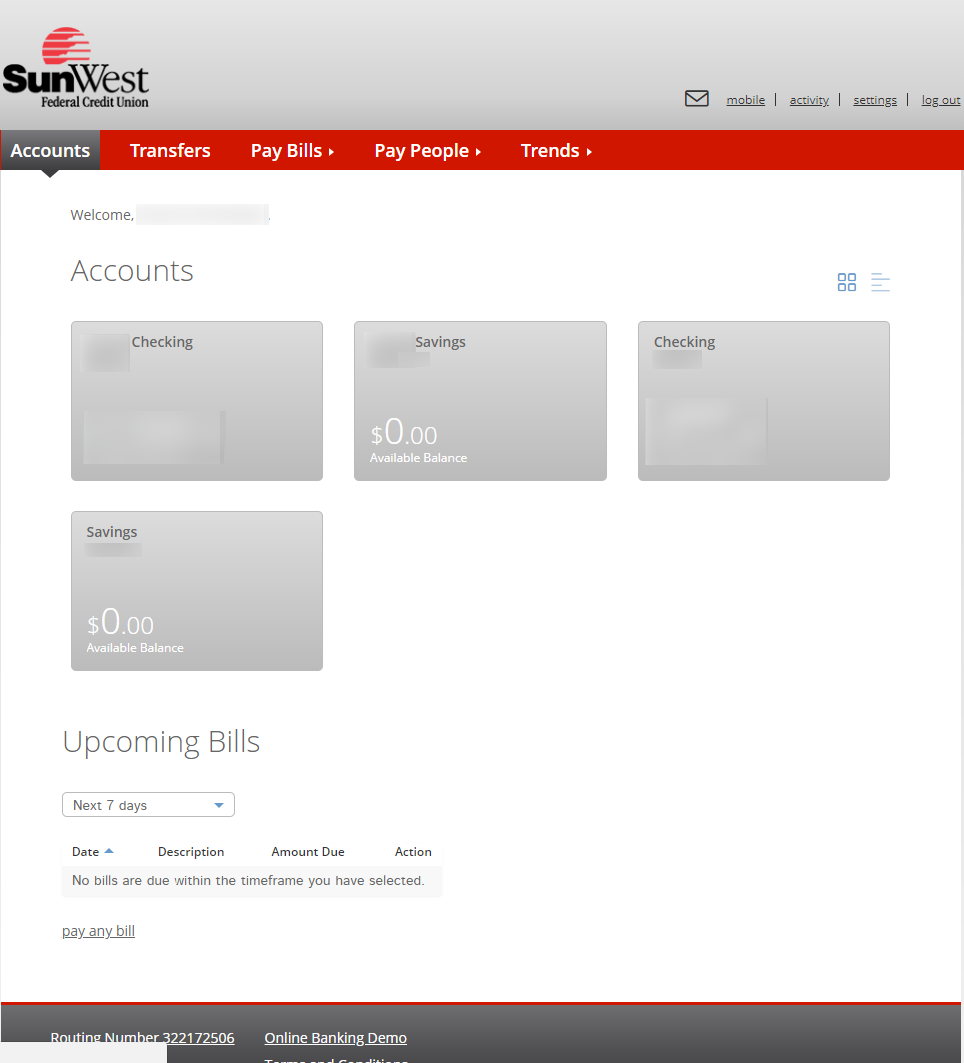Open the settings link
964x1063 pixels.
(x=875, y=100)
